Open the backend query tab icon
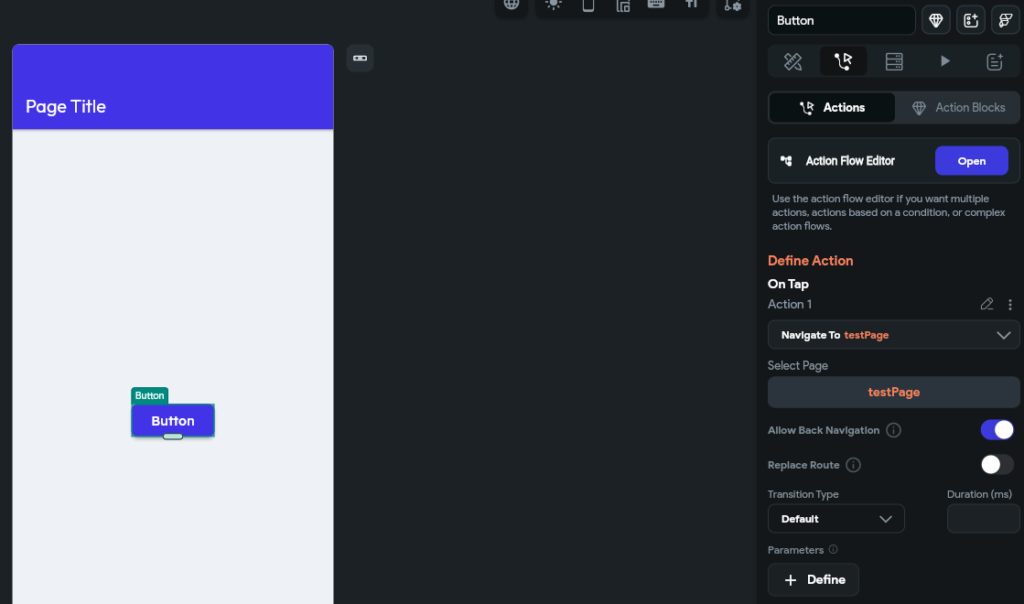The width and height of the screenshot is (1024, 604). (894, 62)
